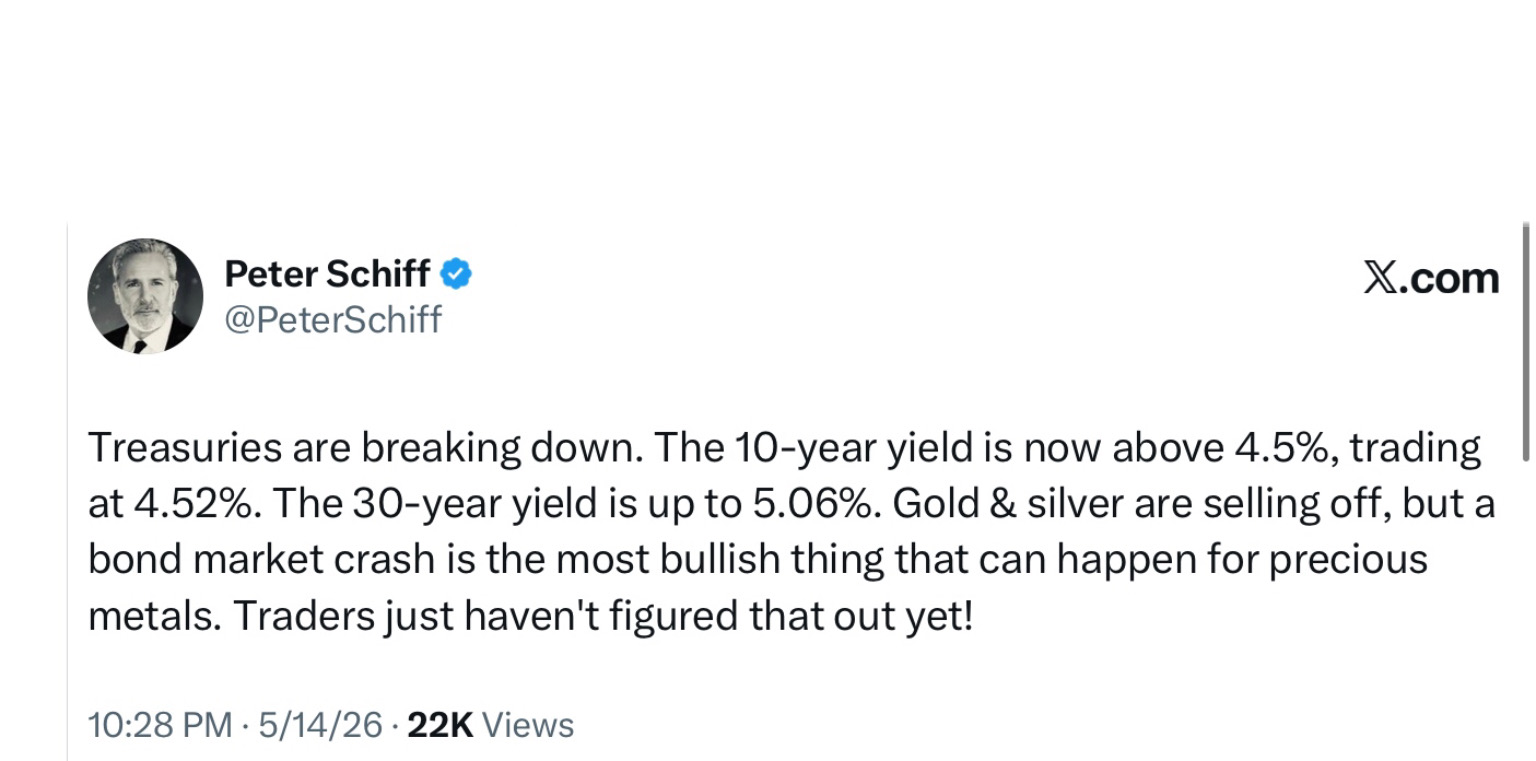Open Peter Schiff's profile avatar photo
The image size is (1536, 761).
pos(145,296)
